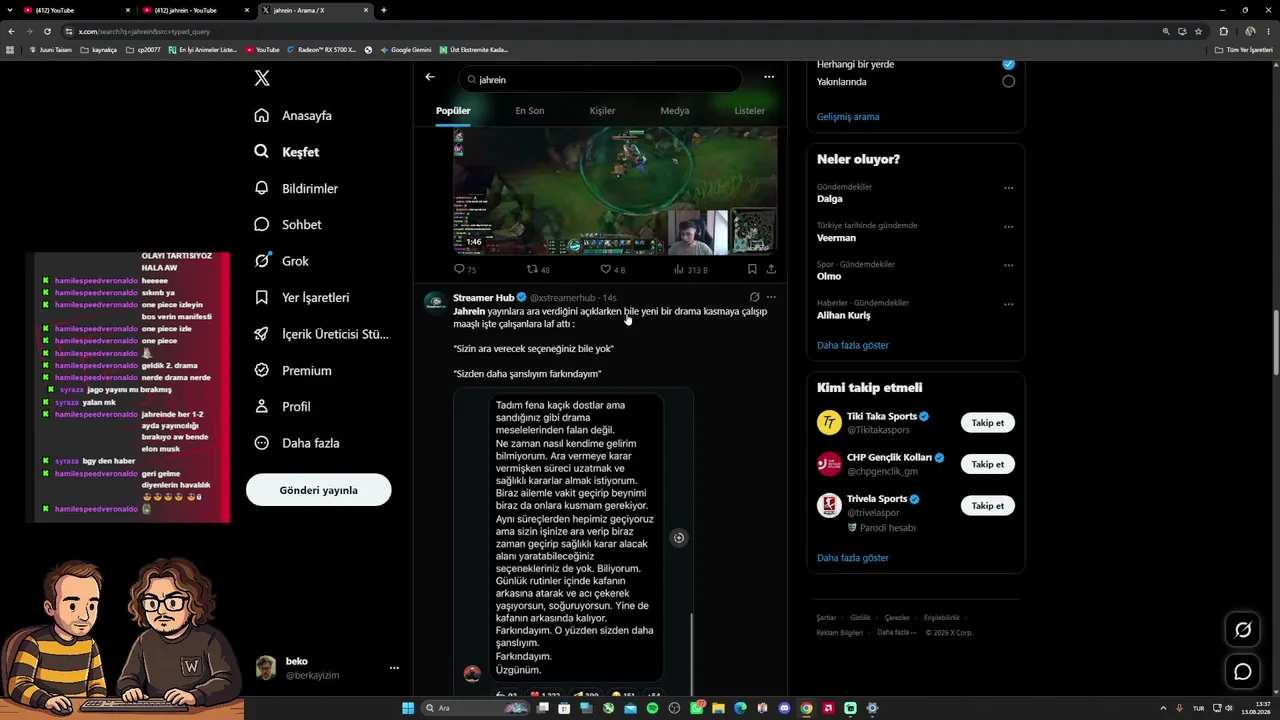Click the X logo in the sidebar

click(x=262, y=78)
